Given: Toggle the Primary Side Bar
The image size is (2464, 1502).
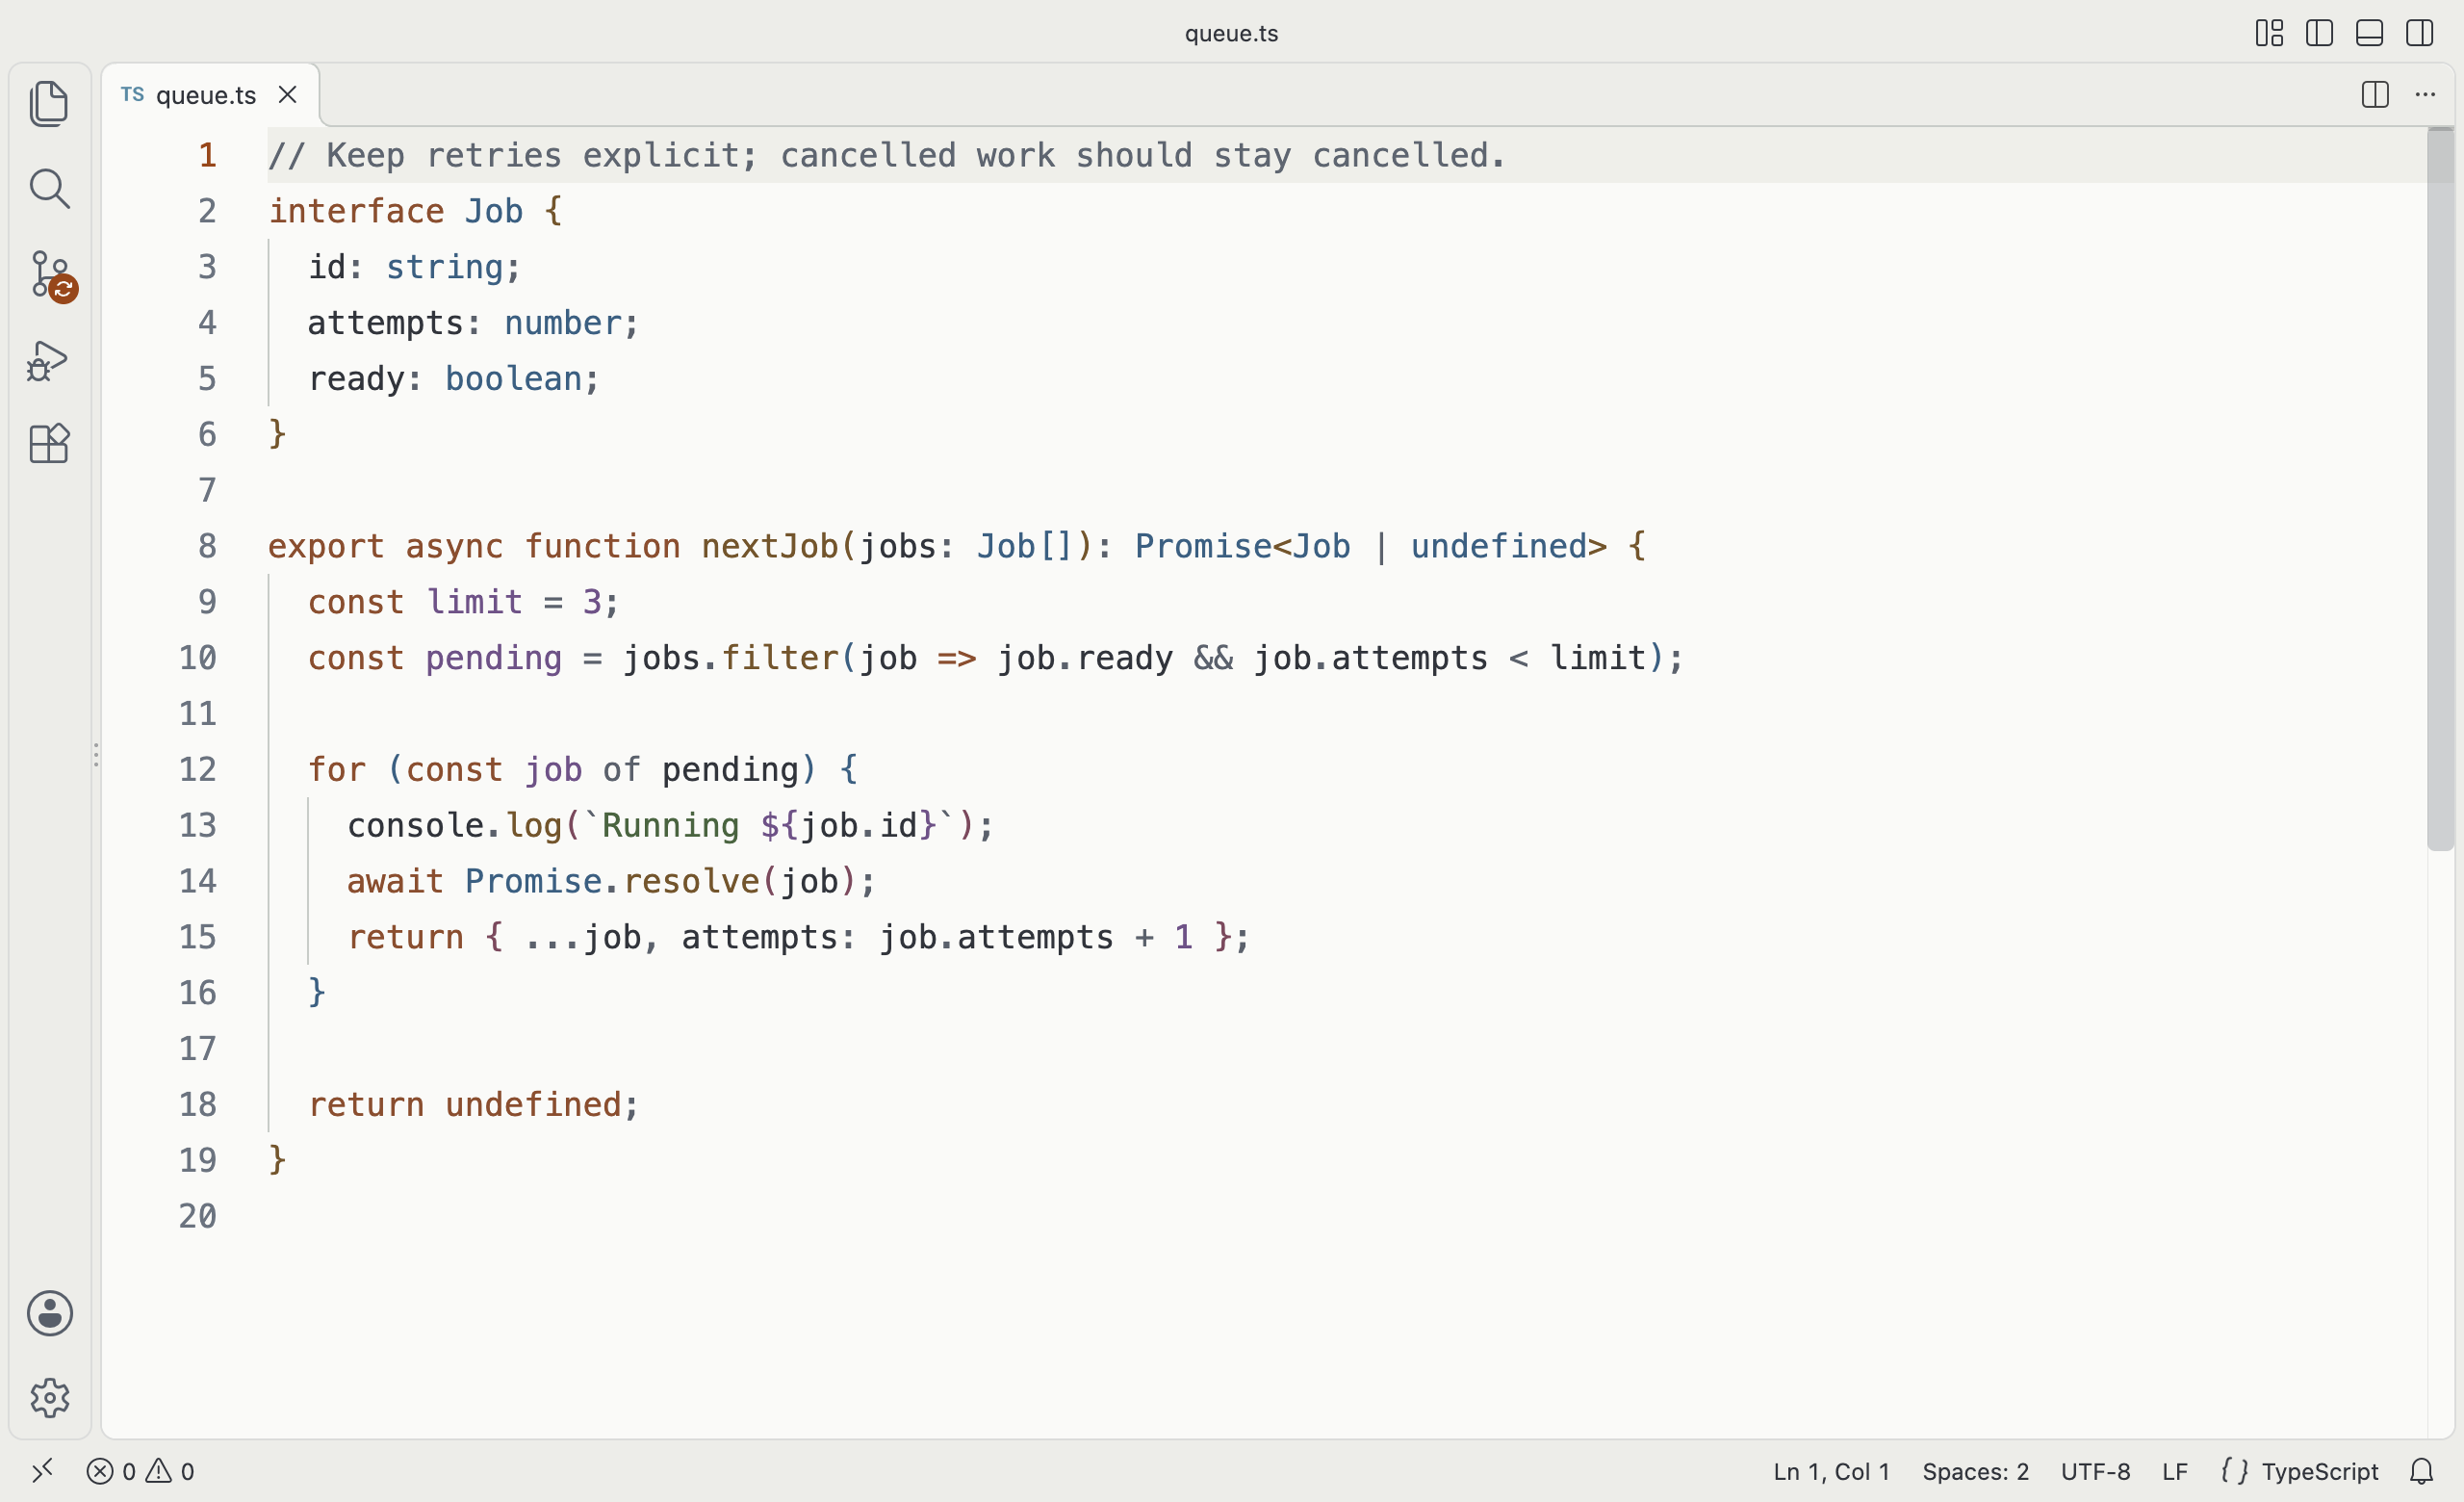Looking at the screenshot, I should coord(2319,33).
